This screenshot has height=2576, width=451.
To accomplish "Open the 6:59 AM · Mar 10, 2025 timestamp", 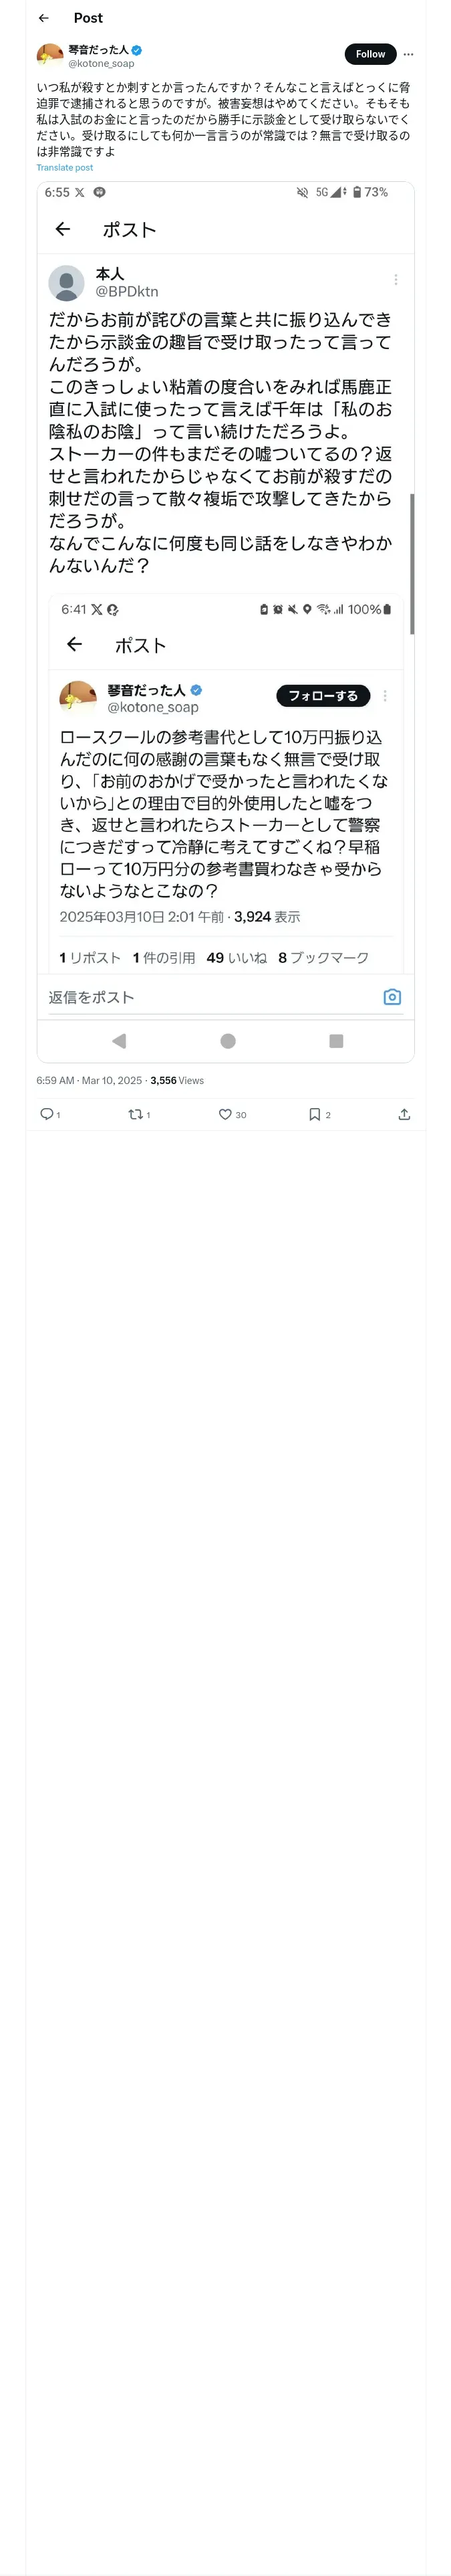I will tap(89, 1080).
